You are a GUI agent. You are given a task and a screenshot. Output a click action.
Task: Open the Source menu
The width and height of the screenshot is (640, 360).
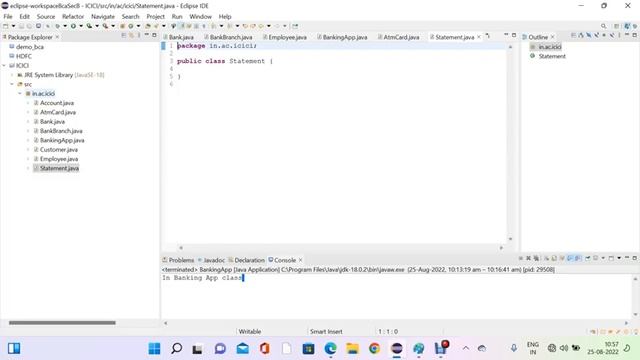pos(46,16)
